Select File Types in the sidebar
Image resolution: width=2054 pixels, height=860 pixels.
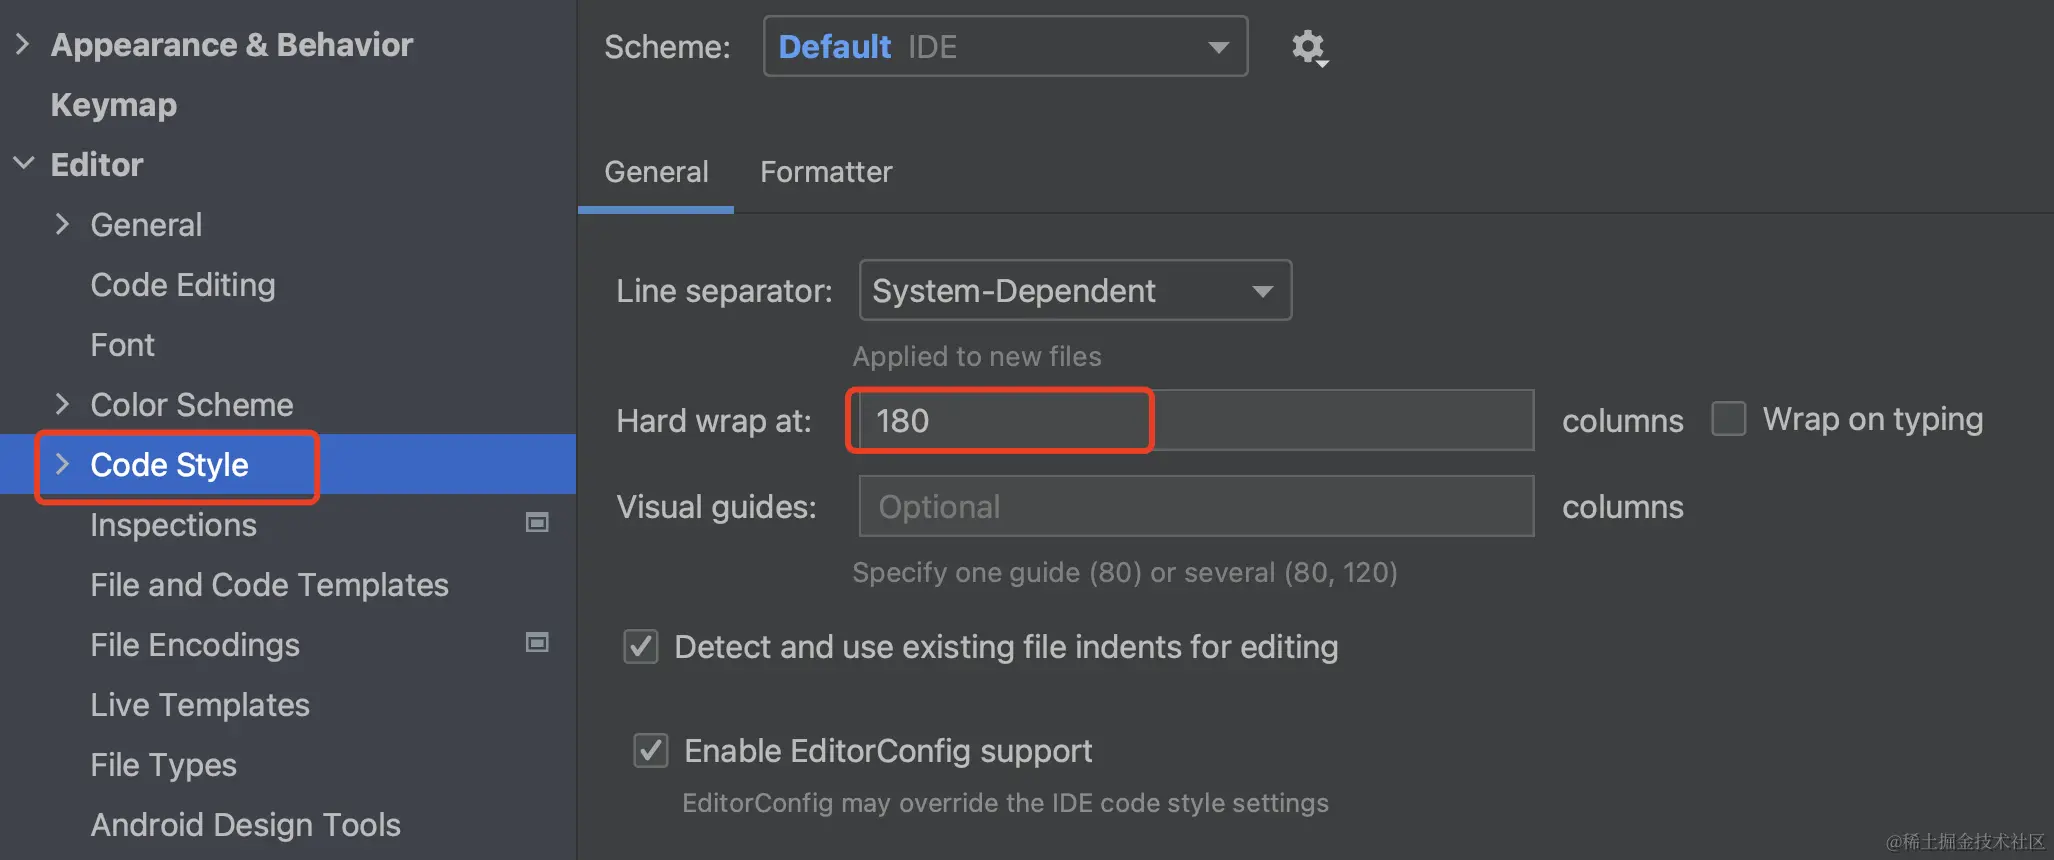[163, 765]
